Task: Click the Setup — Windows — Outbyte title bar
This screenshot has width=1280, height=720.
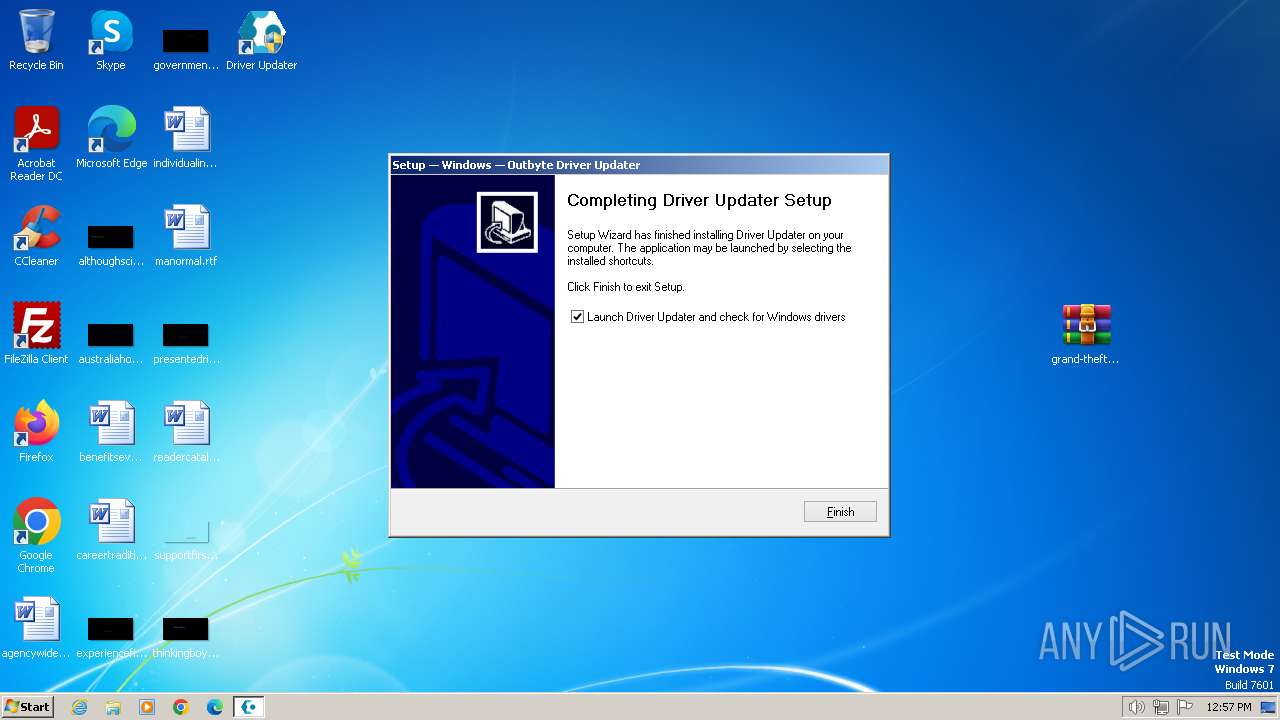Action: click(639, 165)
